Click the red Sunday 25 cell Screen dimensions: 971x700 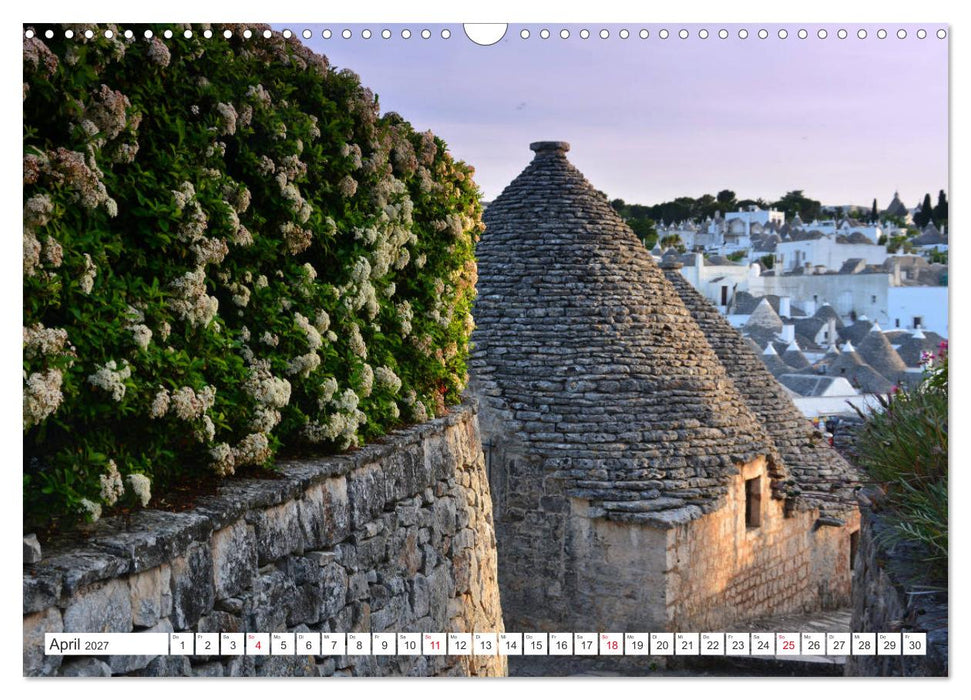click(x=788, y=644)
